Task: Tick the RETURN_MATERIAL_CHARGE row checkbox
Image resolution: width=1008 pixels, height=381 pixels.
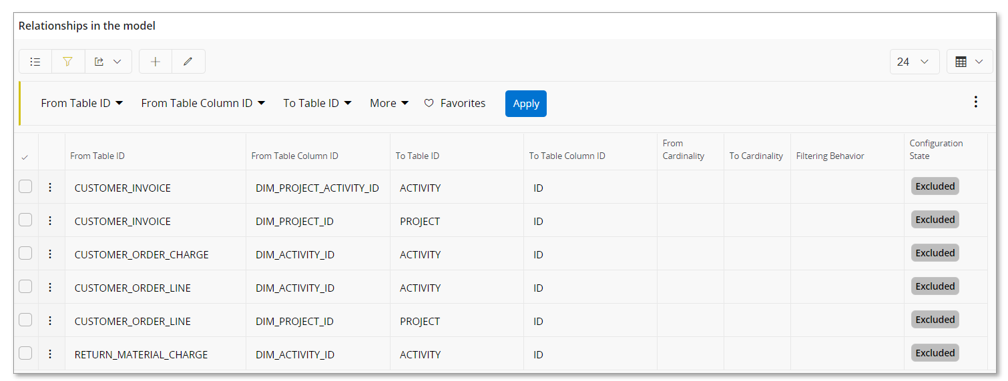Action: tap(25, 353)
